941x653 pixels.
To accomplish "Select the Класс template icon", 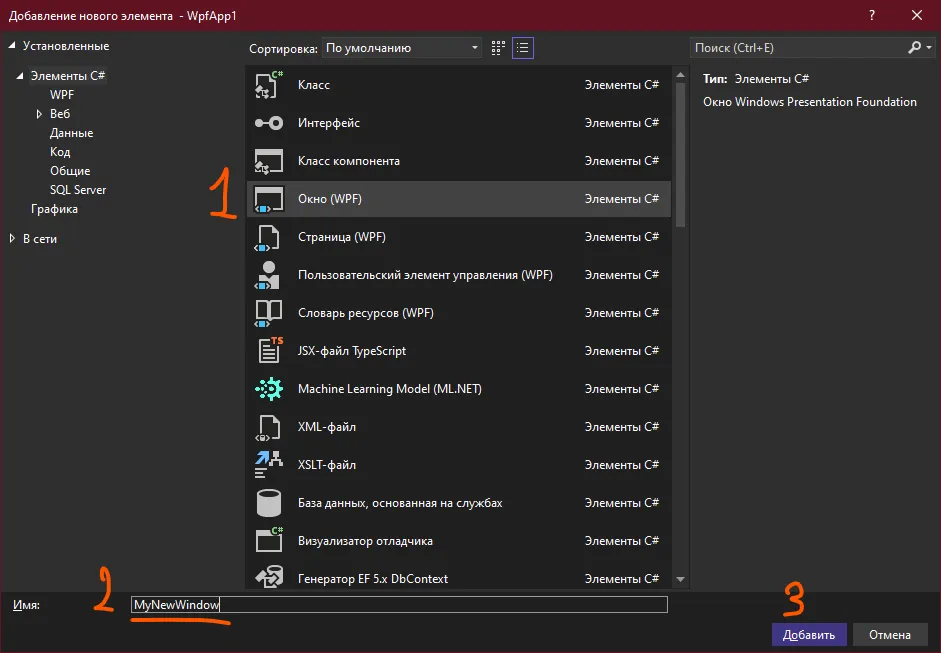I will [268, 85].
